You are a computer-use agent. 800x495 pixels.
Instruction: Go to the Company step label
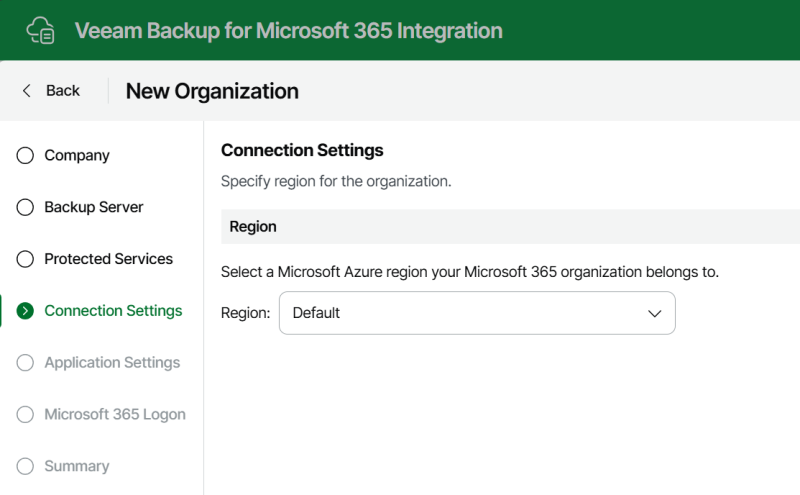pyautogui.click(x=77, y=156)
